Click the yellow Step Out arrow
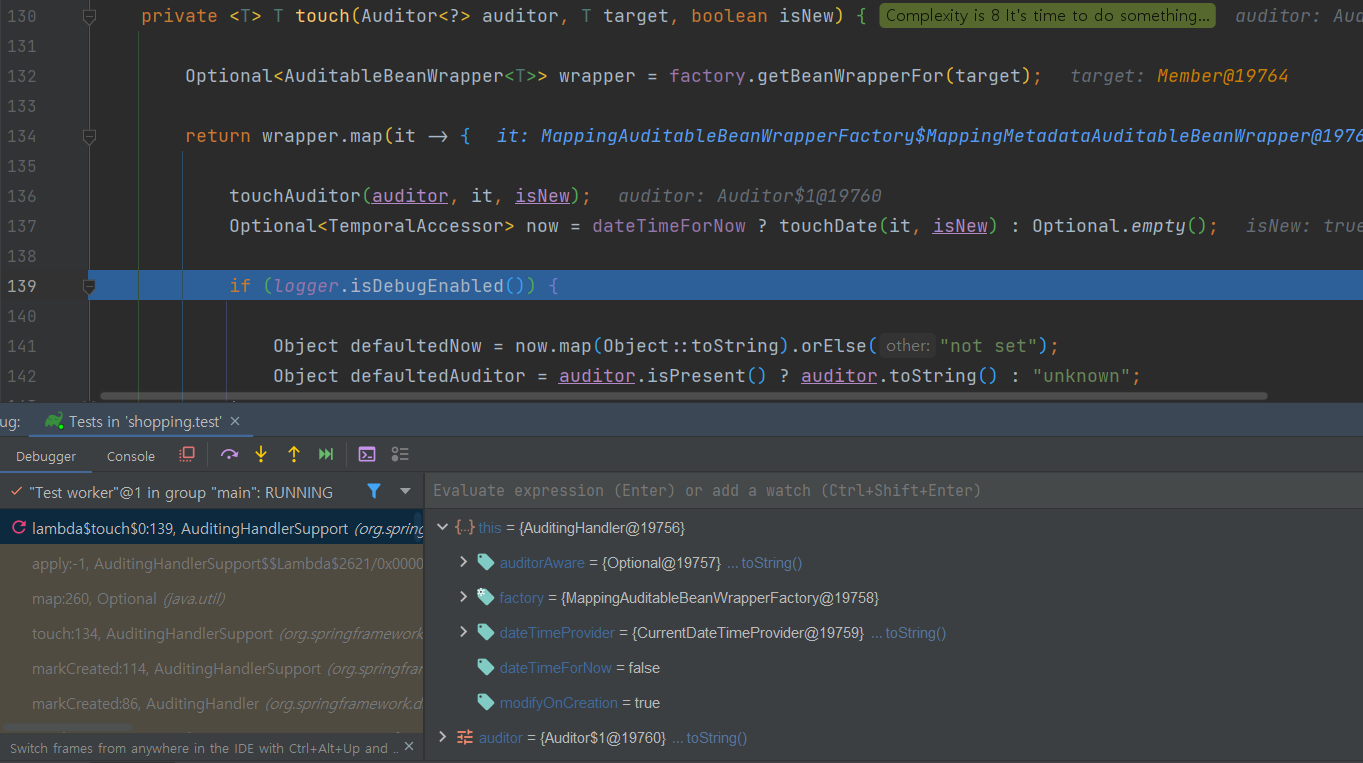The image size is (1363, 763). coord(293,454)
